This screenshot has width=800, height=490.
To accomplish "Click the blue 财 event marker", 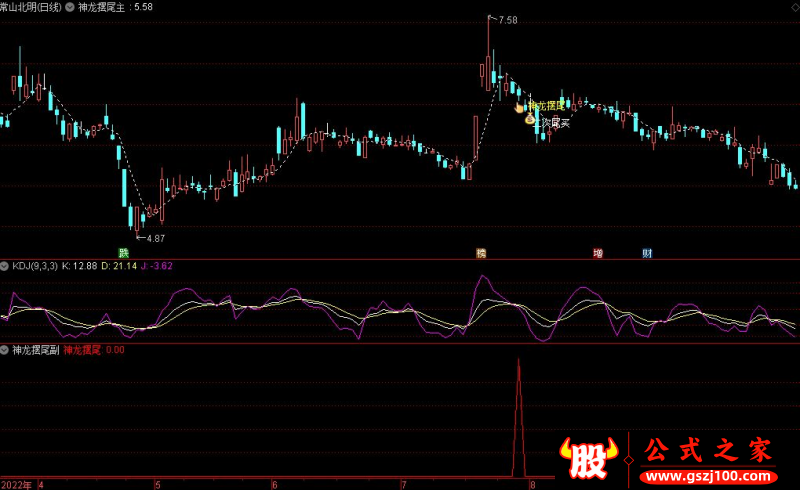I will [x=647, y=253].
